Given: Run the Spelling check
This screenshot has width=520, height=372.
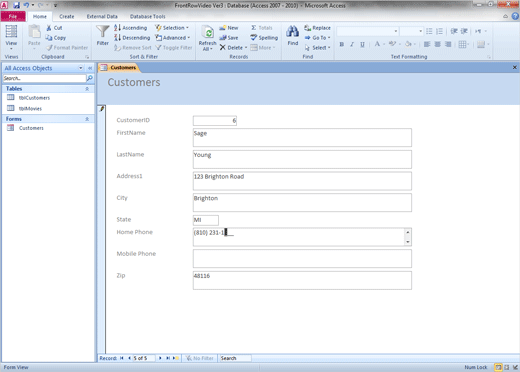Looking at the screenshot, I should click(264, 38).
